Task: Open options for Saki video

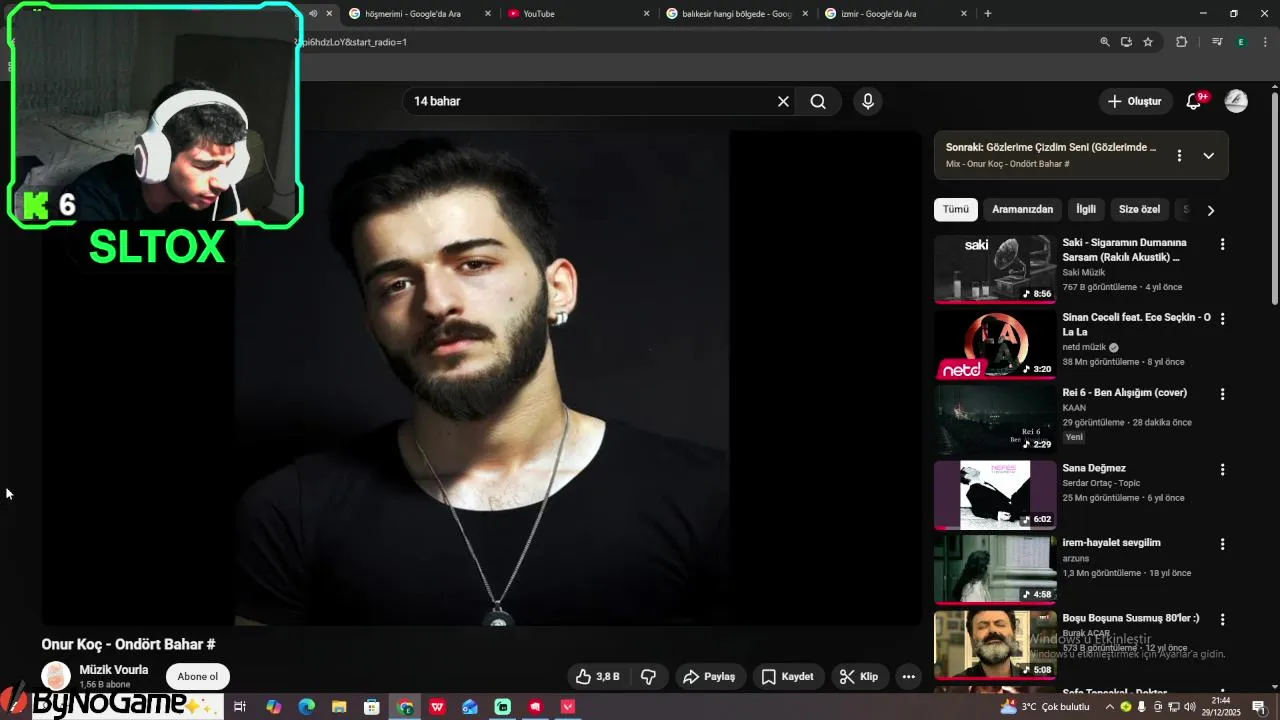Action: point(1222,244)
